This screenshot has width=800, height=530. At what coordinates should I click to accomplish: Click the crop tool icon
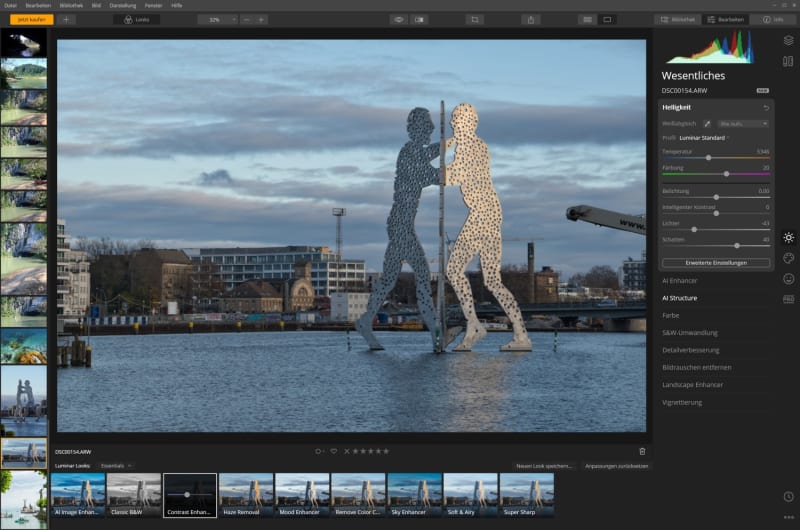pos(475,19)
